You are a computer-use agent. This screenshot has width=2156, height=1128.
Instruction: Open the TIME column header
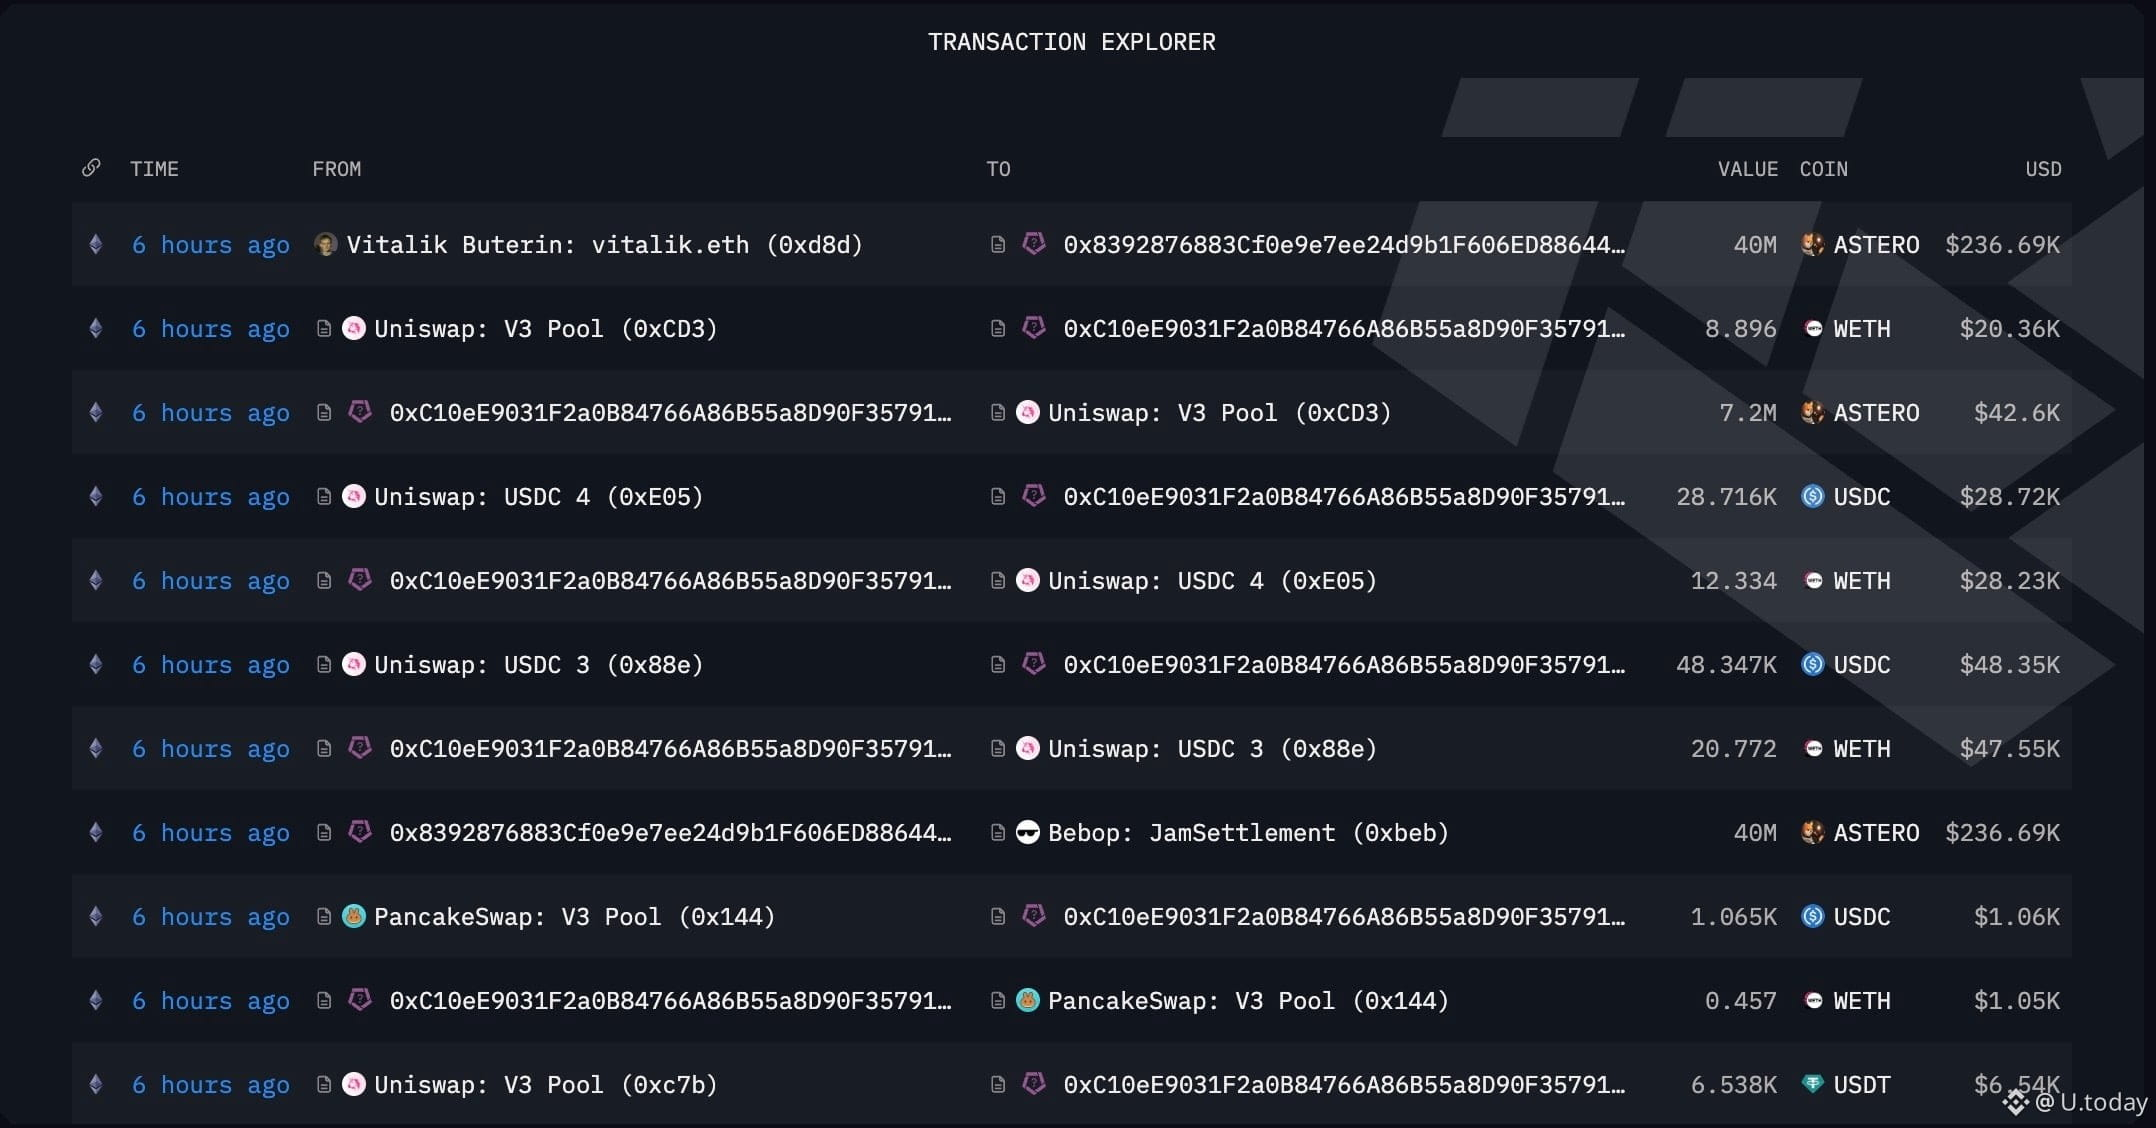(x=155, y=168)
